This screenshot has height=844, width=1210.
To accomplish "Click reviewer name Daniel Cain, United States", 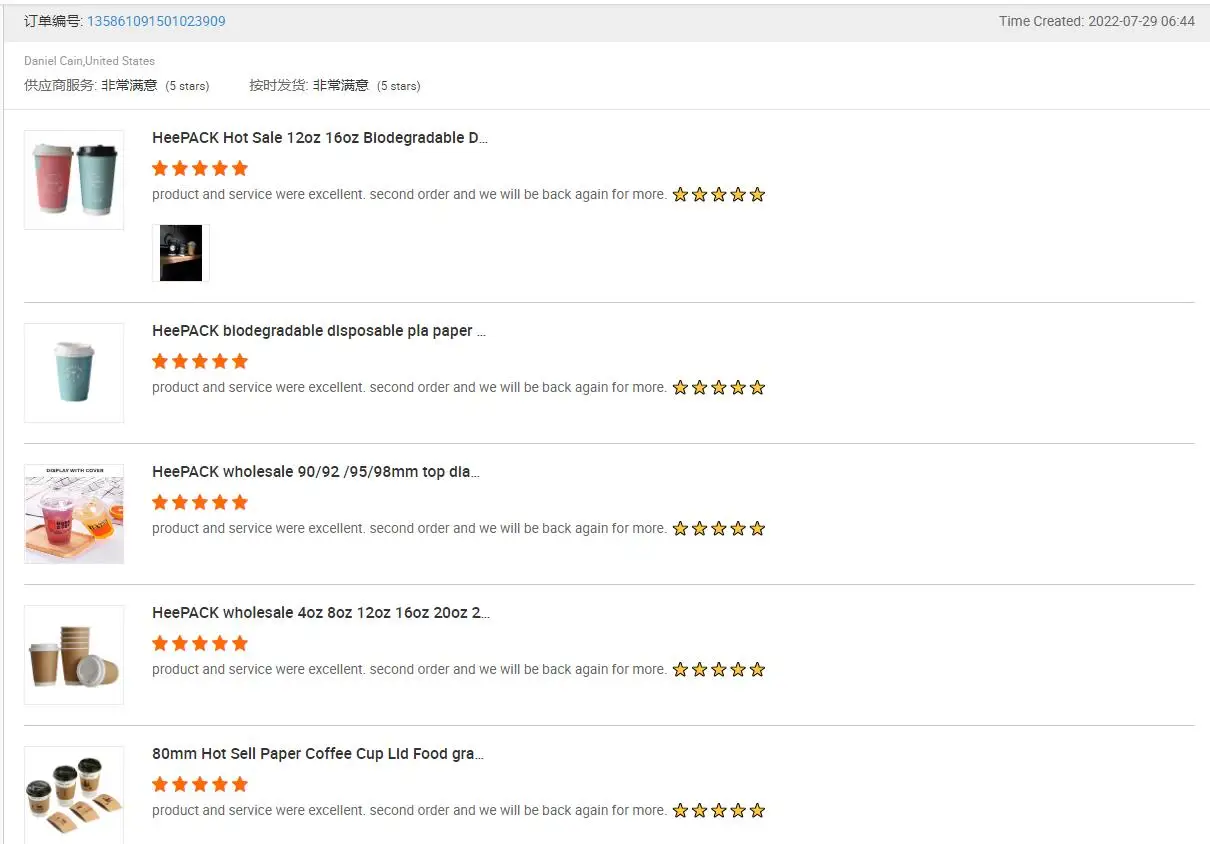I will pyautogui.click(x=90, y=61).
